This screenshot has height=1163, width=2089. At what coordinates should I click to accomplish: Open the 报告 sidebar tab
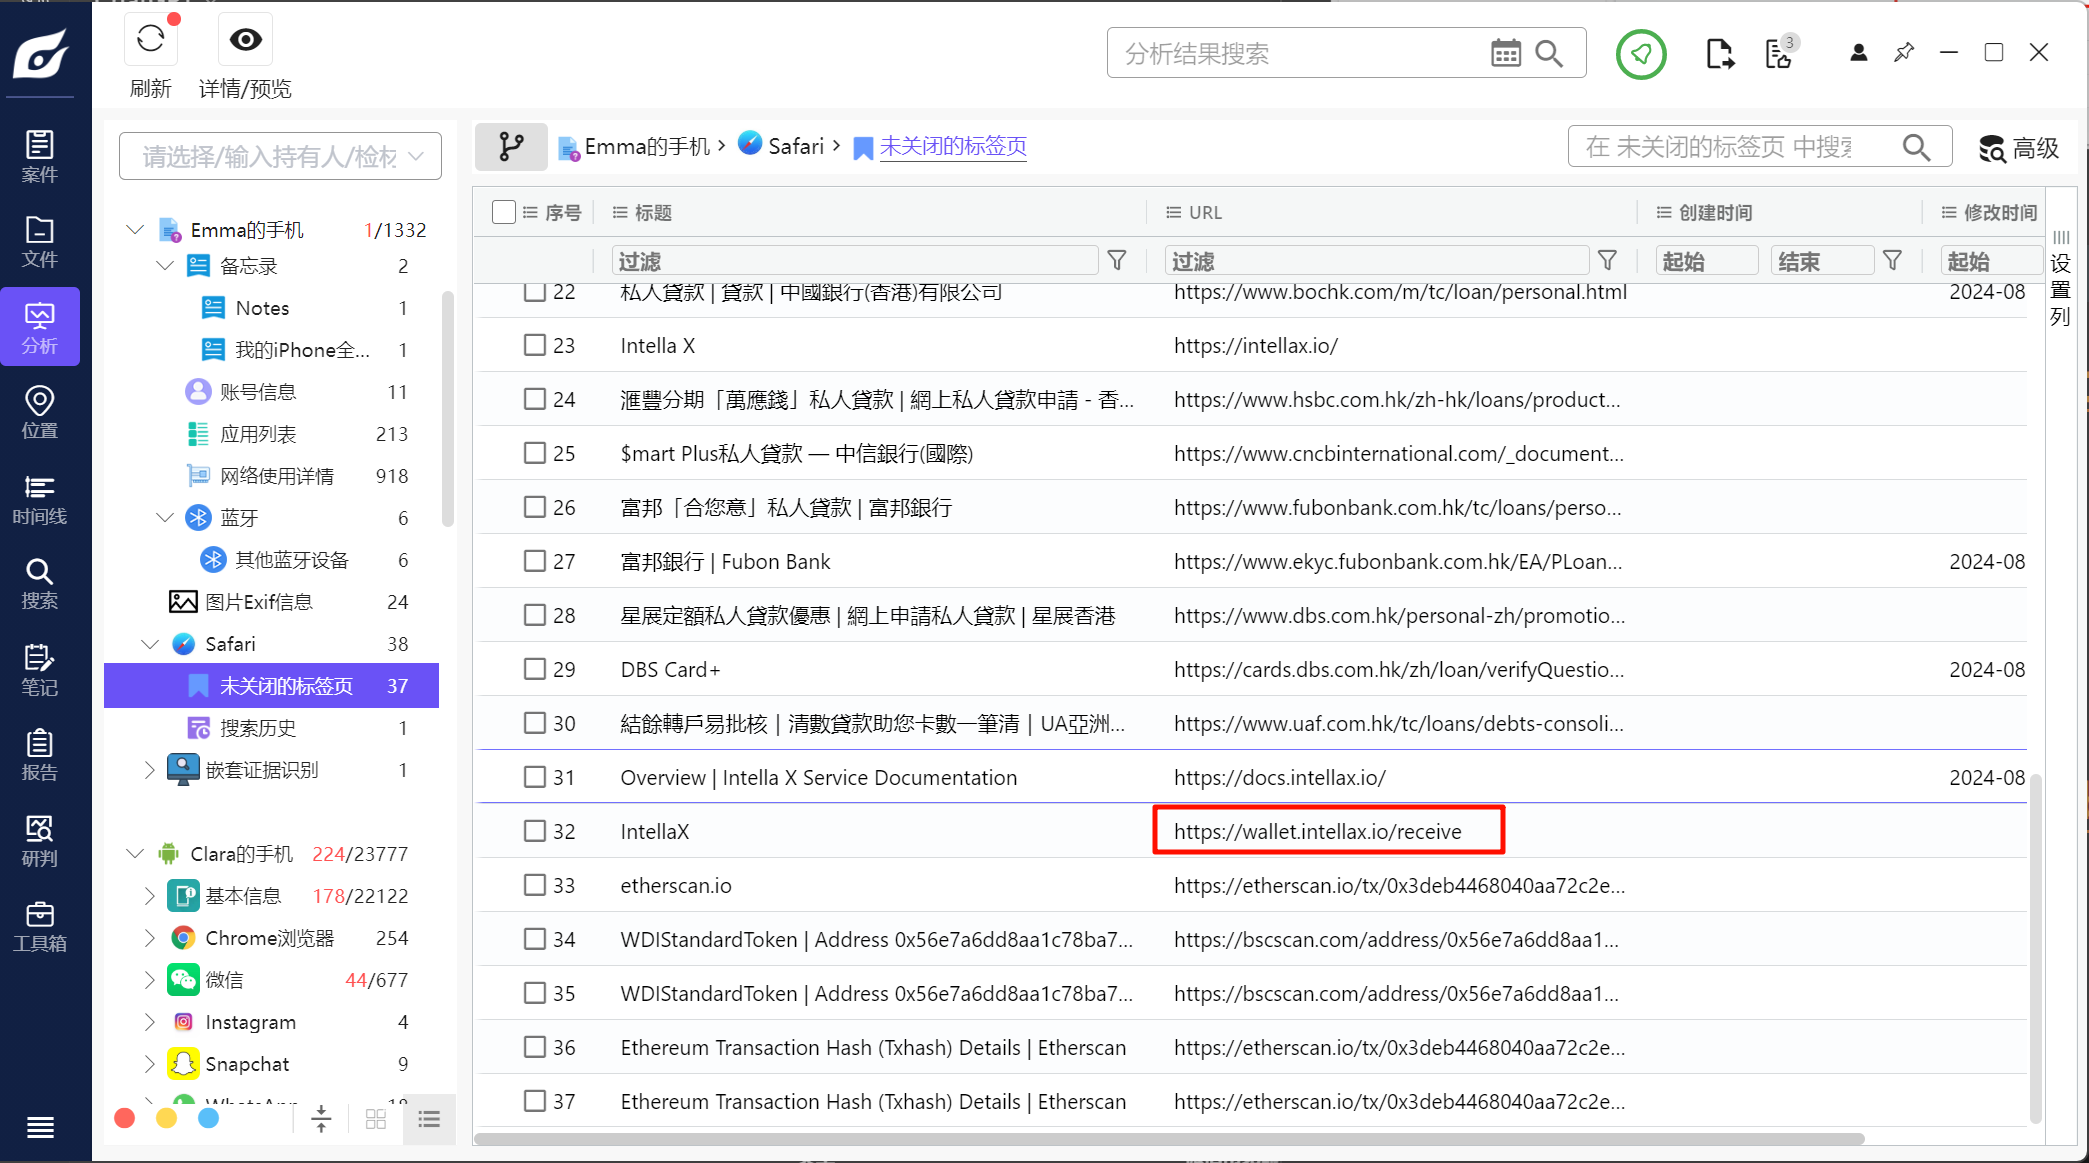40,755
